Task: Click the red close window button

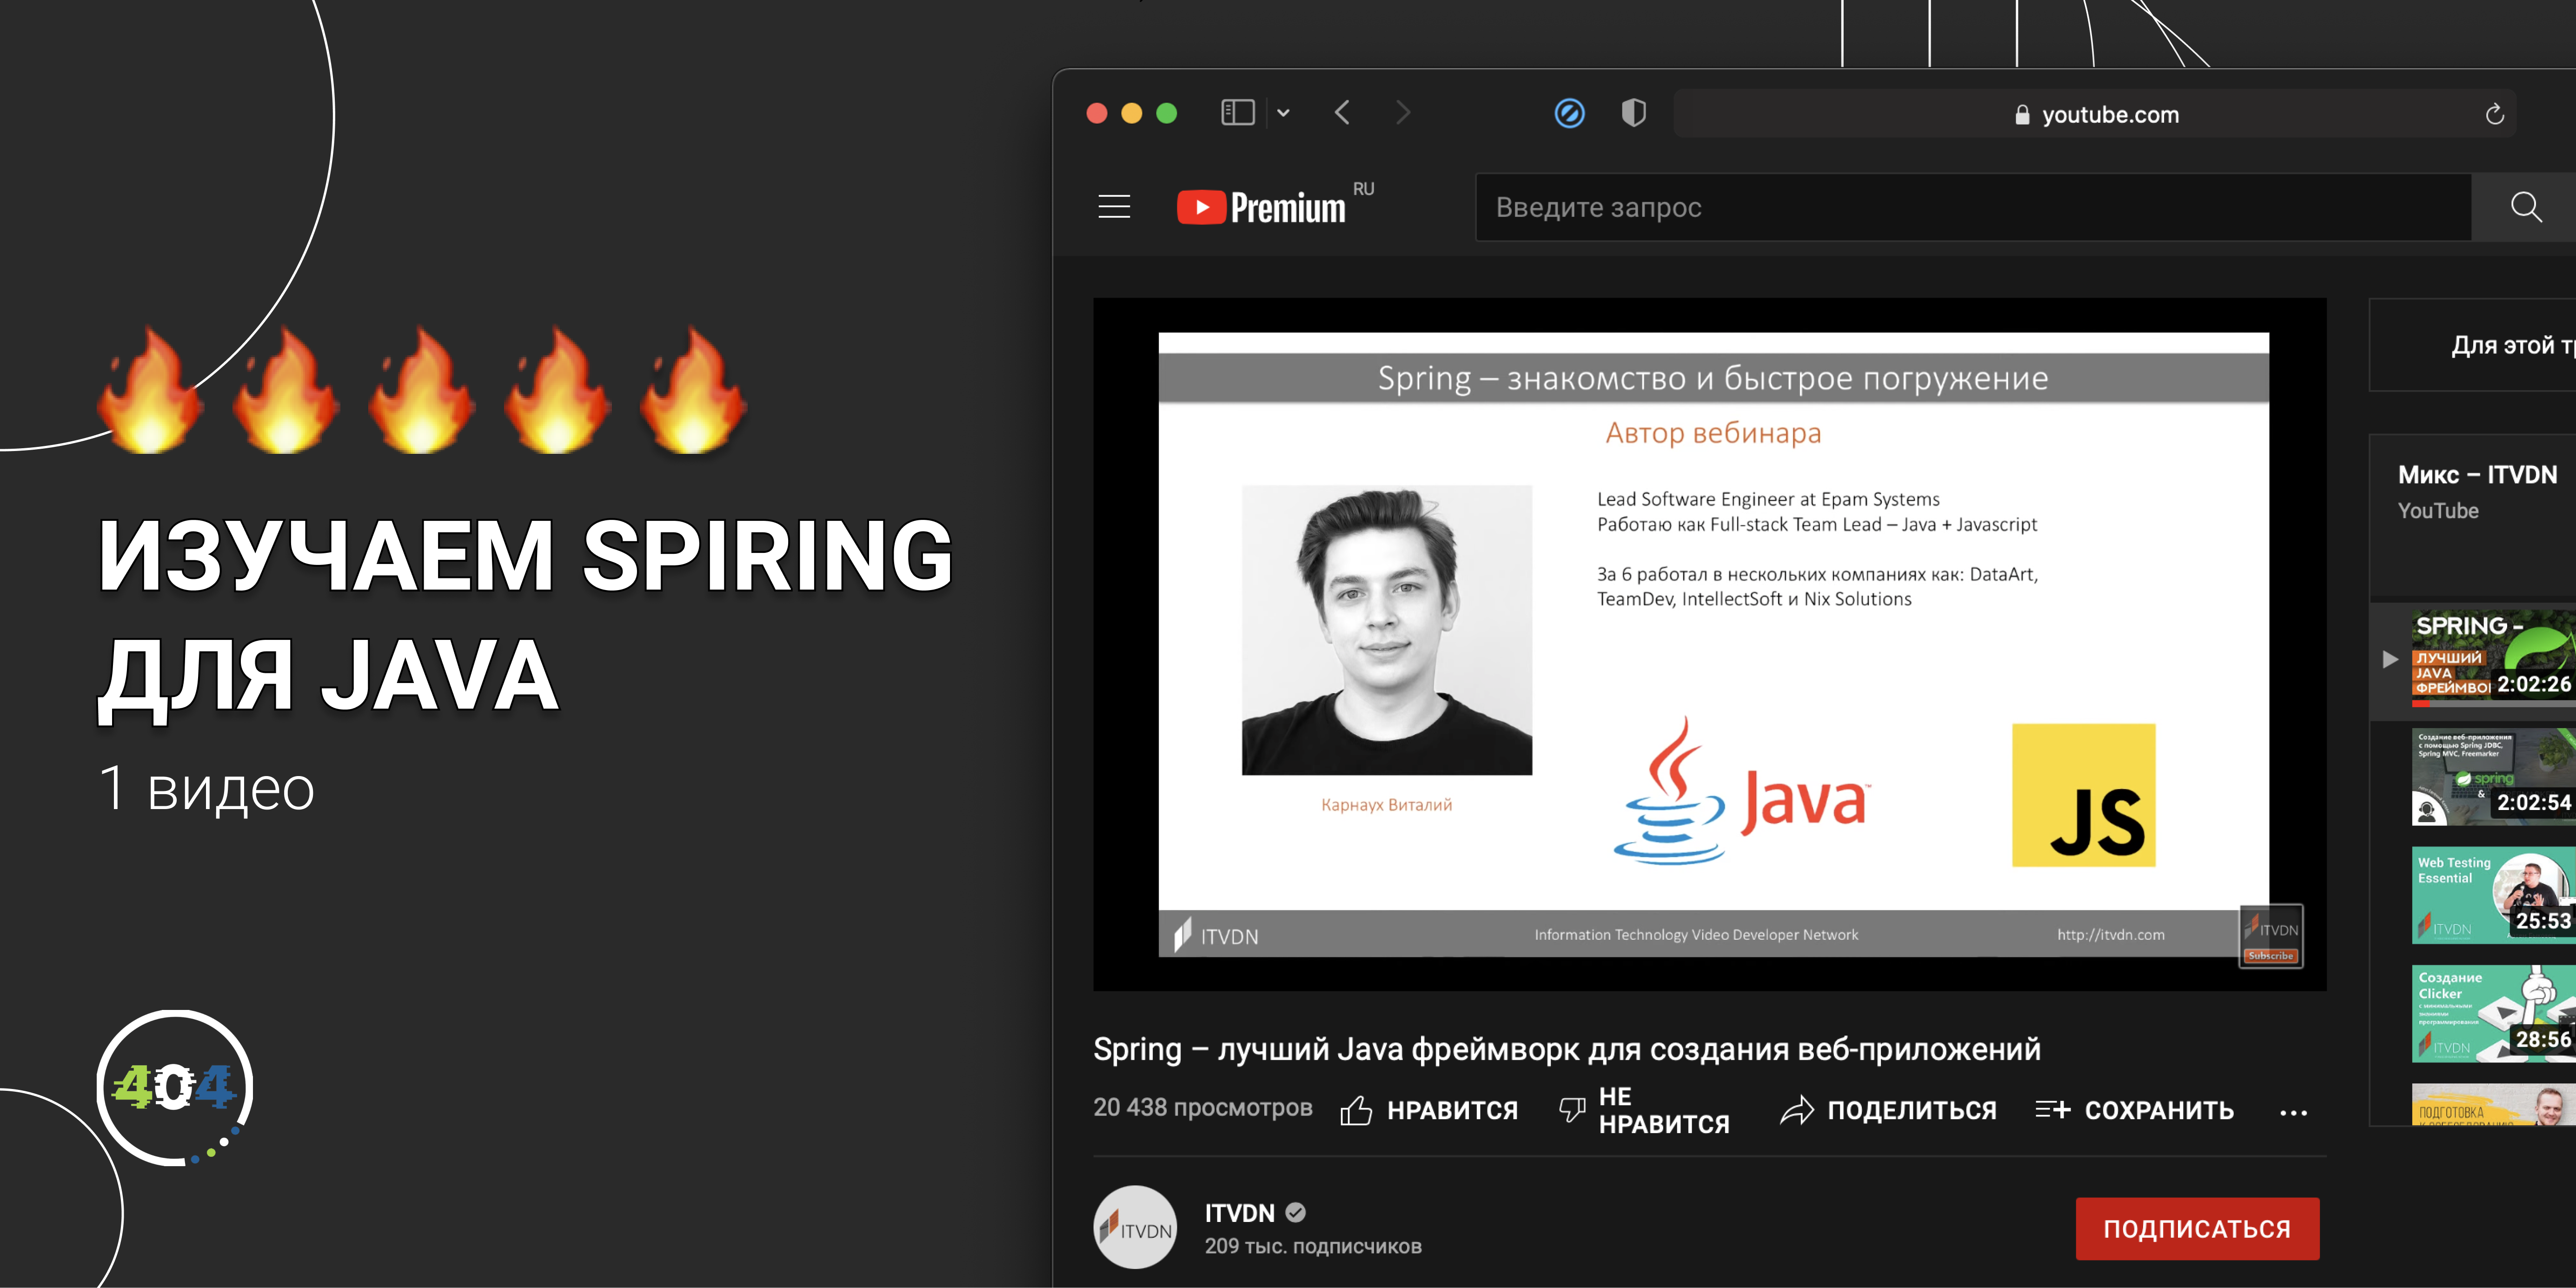Action: point(1097,113)
